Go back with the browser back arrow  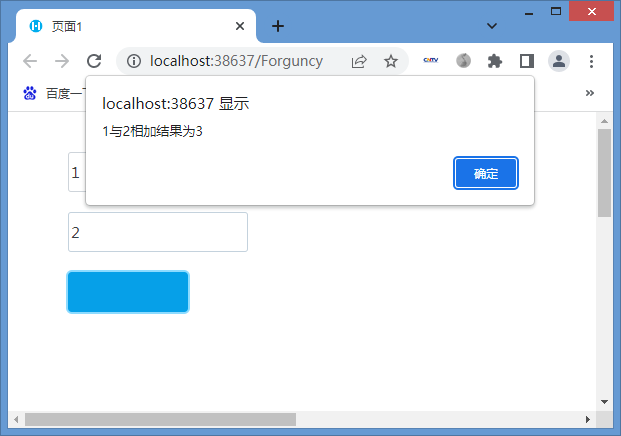point(30,61)
